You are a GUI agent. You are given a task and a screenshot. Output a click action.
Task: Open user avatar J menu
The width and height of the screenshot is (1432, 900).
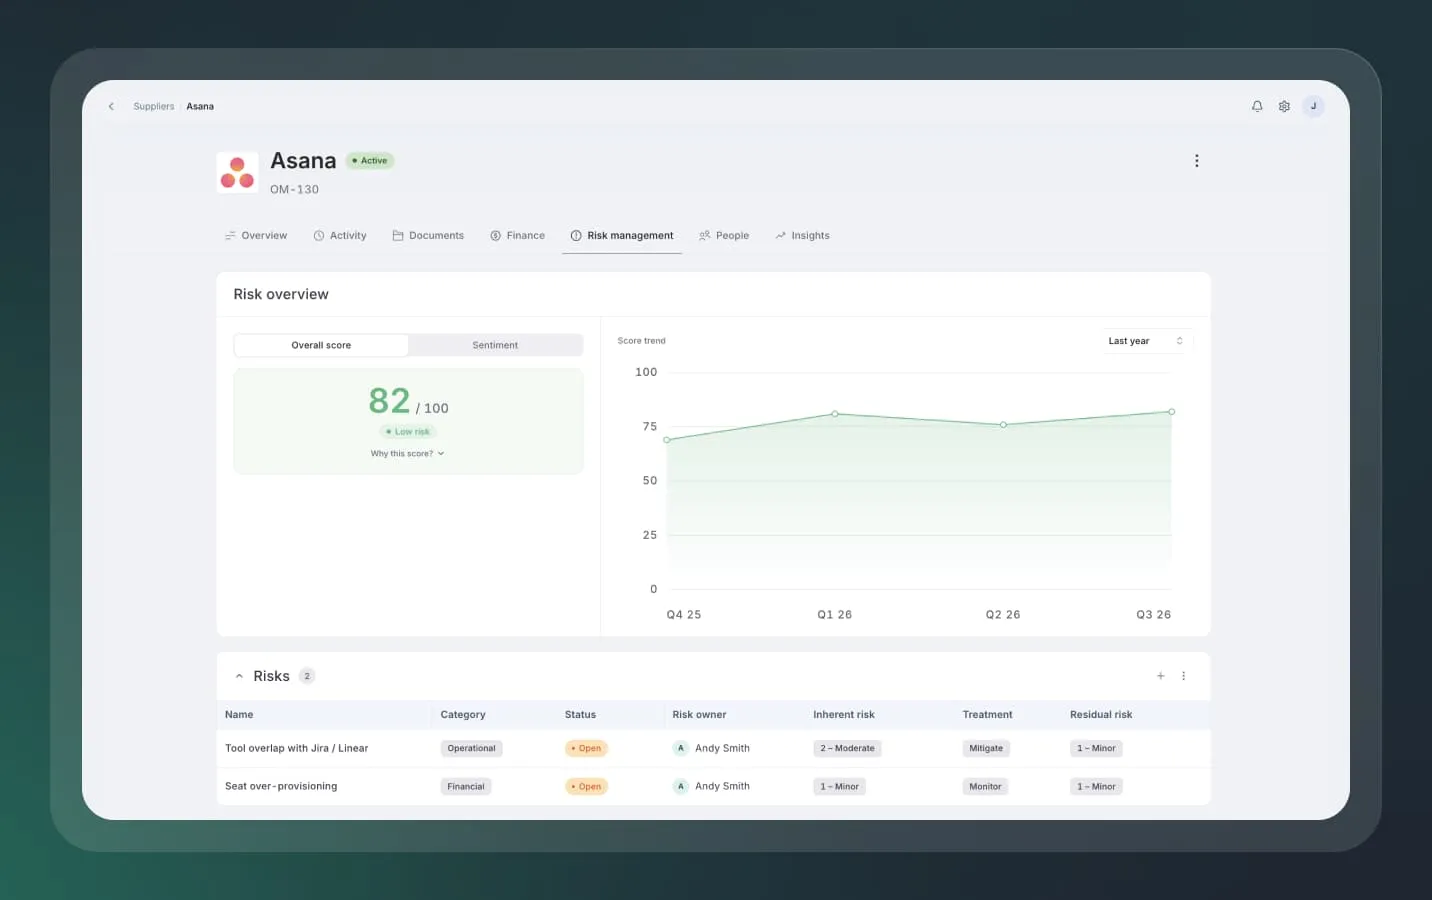1313,106
